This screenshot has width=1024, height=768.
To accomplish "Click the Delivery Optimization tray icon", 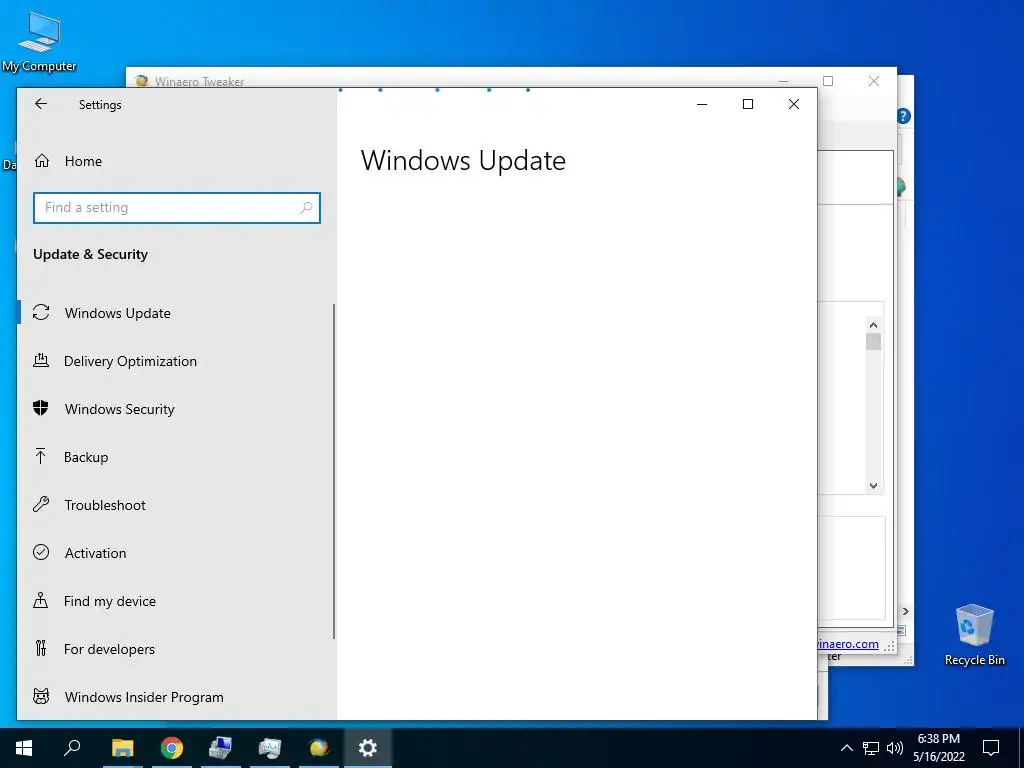I will pos(41,360).
